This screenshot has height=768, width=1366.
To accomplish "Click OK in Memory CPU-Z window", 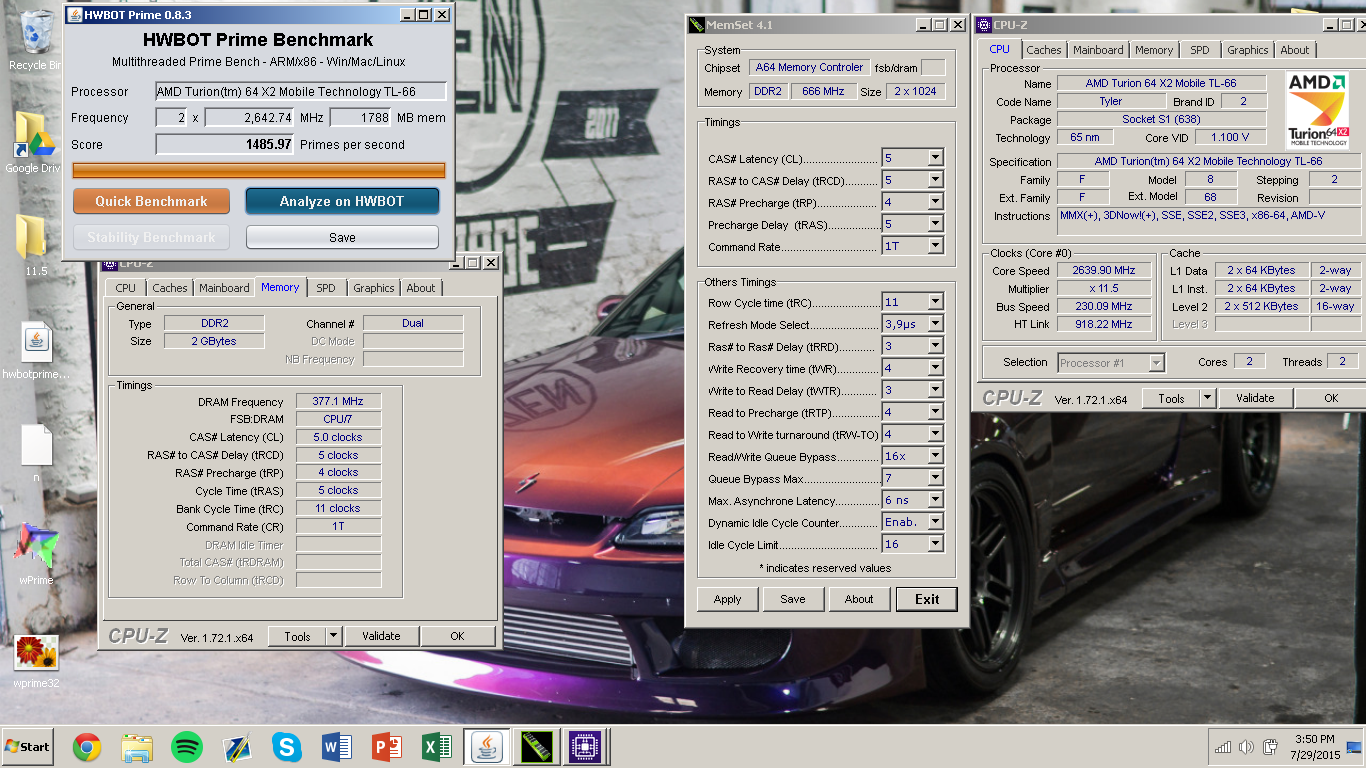I will [x=457, y=636].
